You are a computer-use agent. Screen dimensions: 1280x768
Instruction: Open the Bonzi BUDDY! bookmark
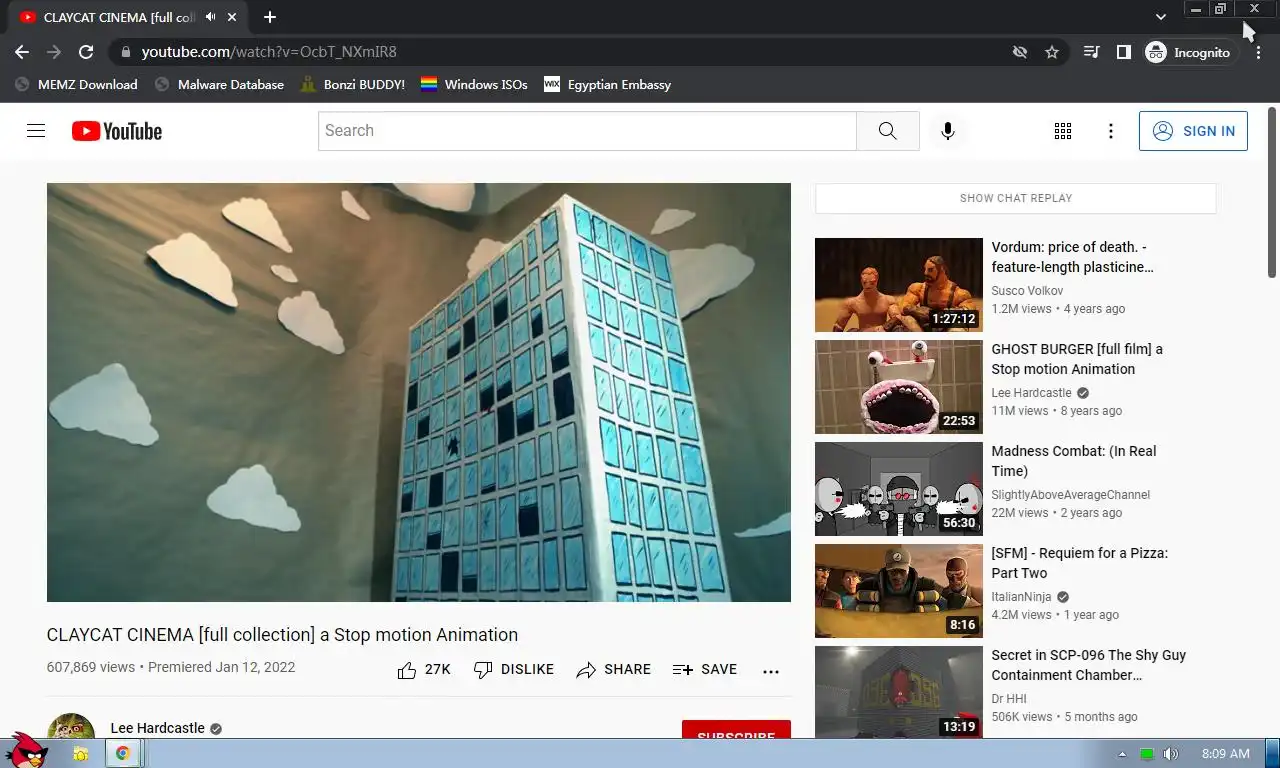pos(353,85)
